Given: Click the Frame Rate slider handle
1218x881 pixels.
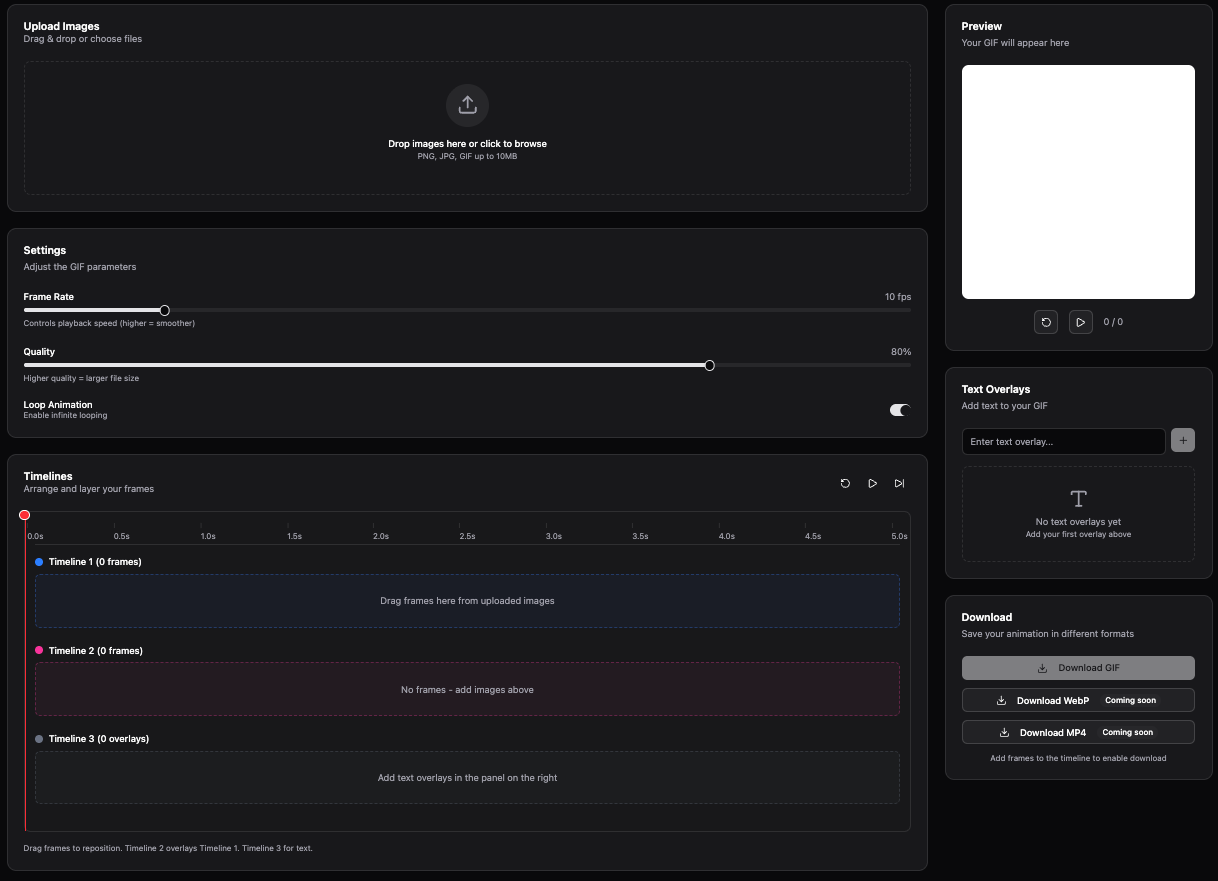Looking at the screenshot, I should point(164,310).
